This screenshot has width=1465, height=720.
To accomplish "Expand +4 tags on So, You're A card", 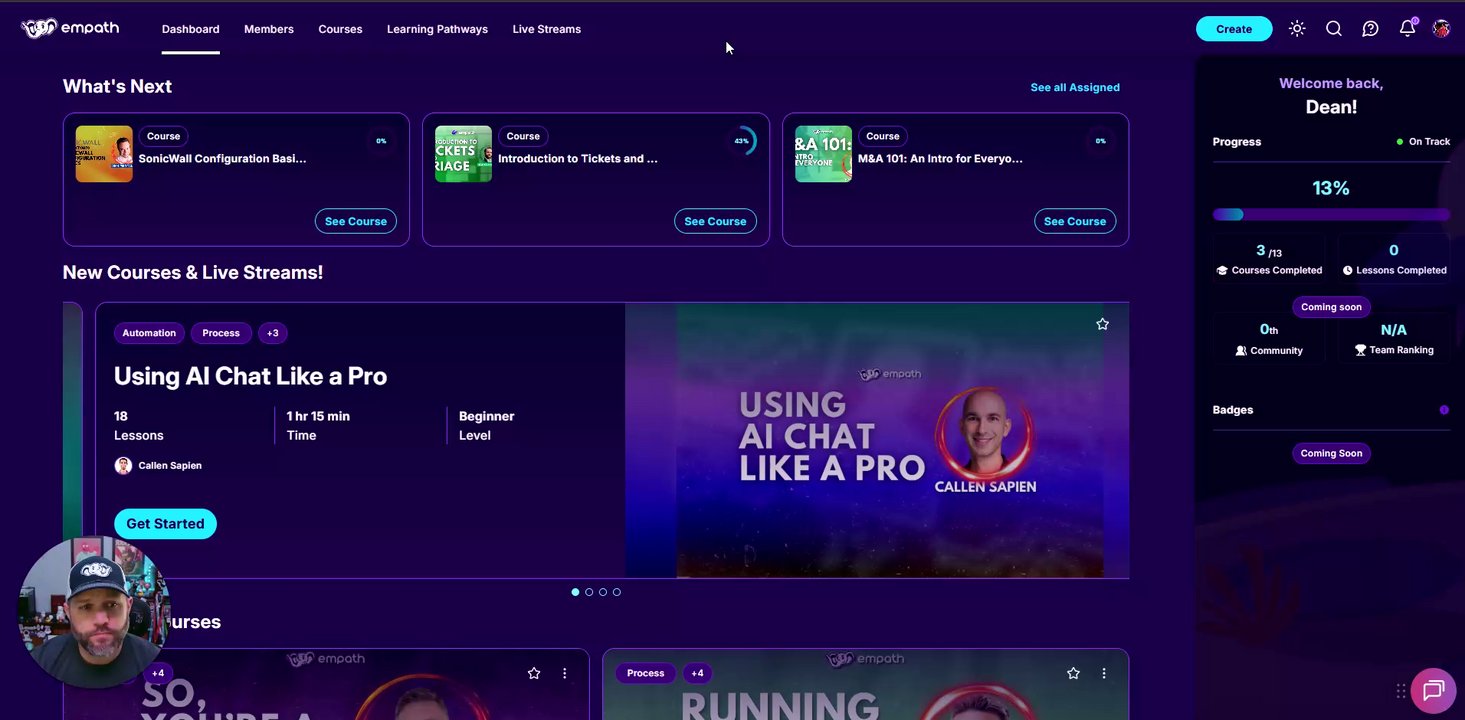I will pos(158,673).
